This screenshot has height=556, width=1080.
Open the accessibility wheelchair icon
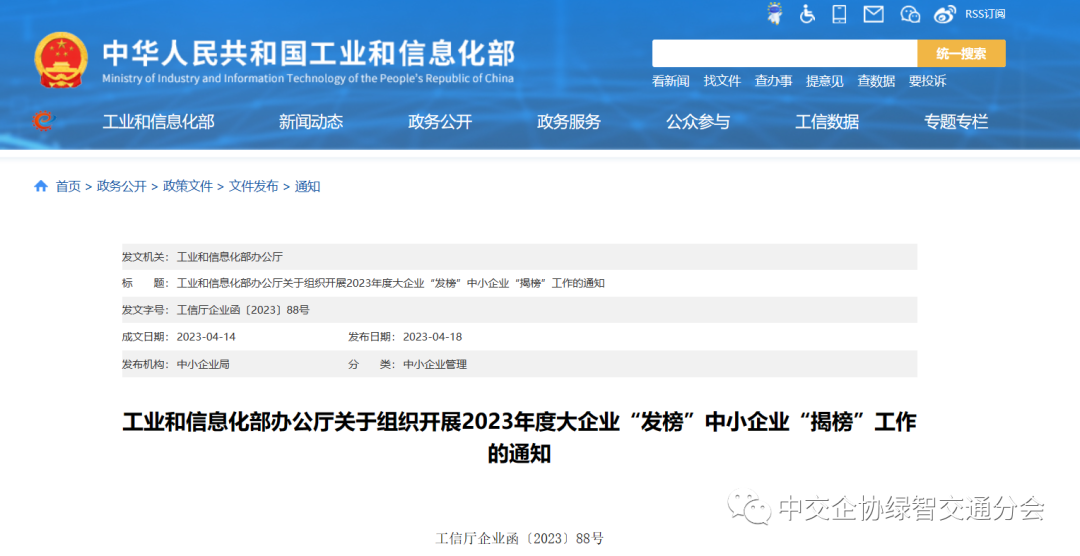[807, 14]
